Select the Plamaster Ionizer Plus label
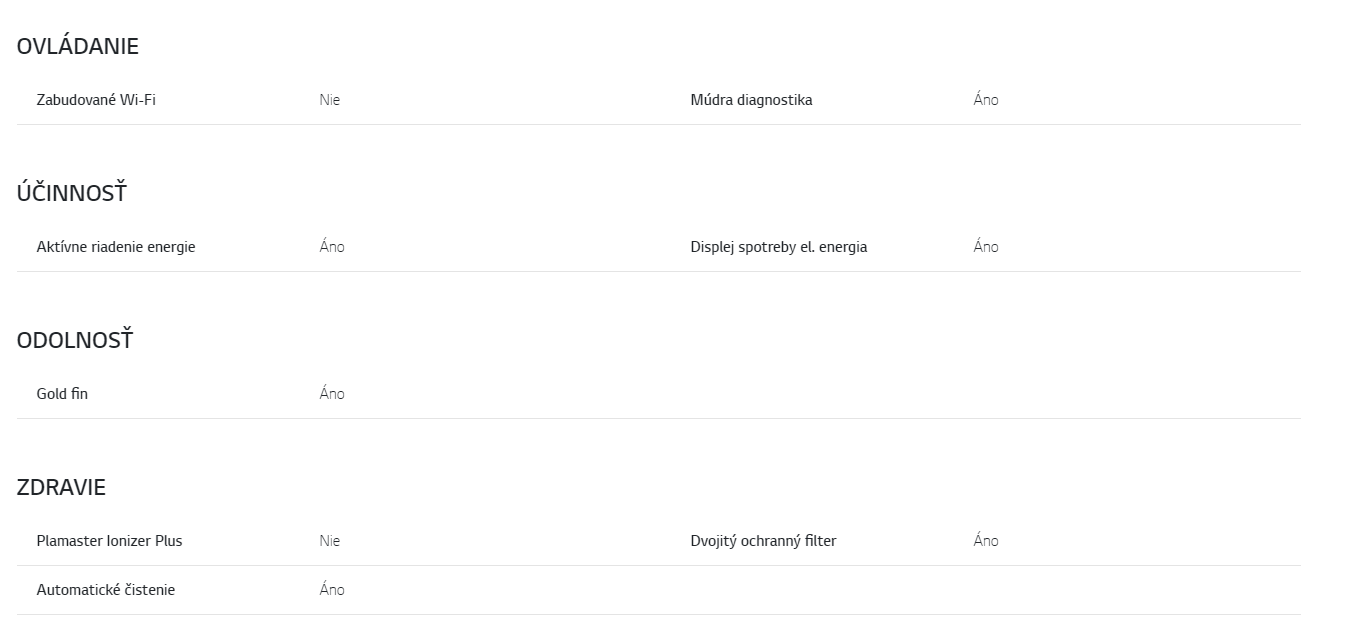1370x641 pixels. point(110,541)
